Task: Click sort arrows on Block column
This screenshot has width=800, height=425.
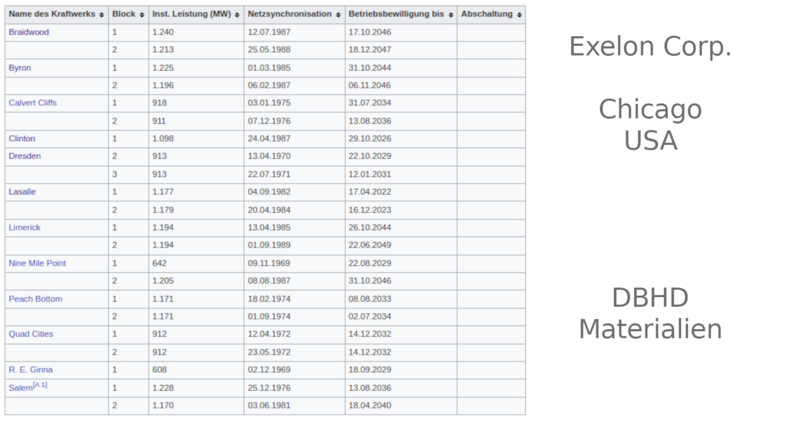Action: tap(141, 15)
